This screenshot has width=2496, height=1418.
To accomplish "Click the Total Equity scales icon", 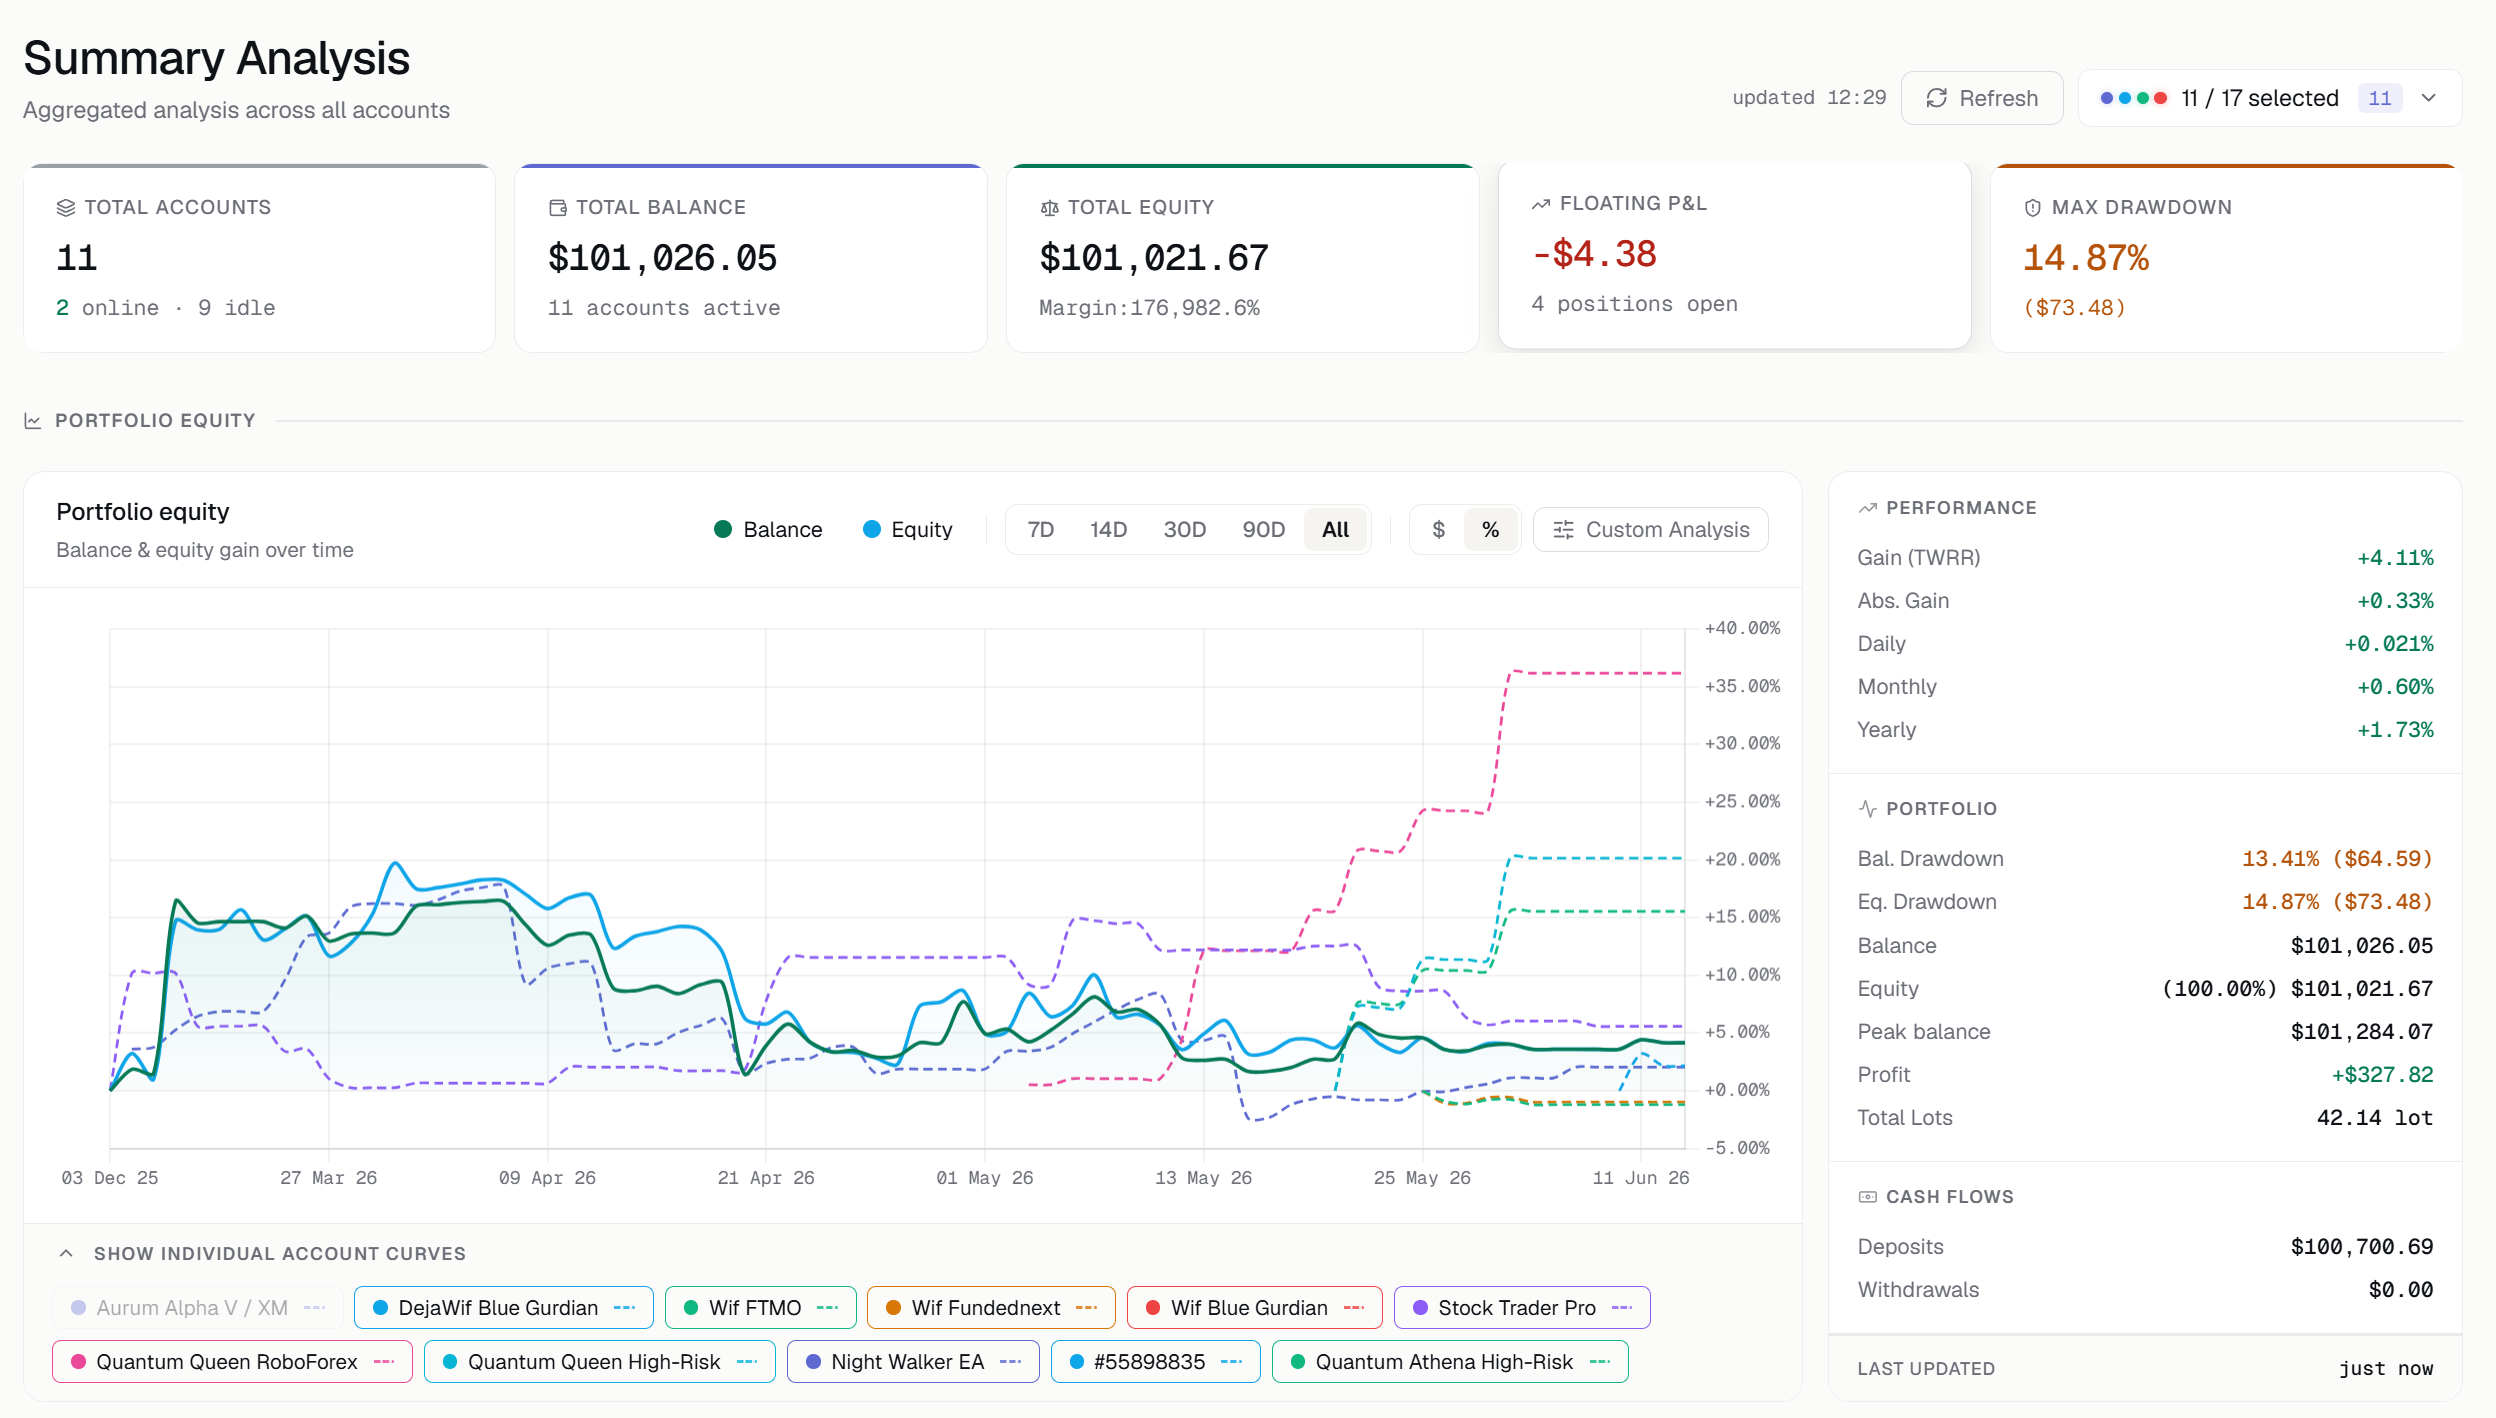I will (x=1050, y=208).
